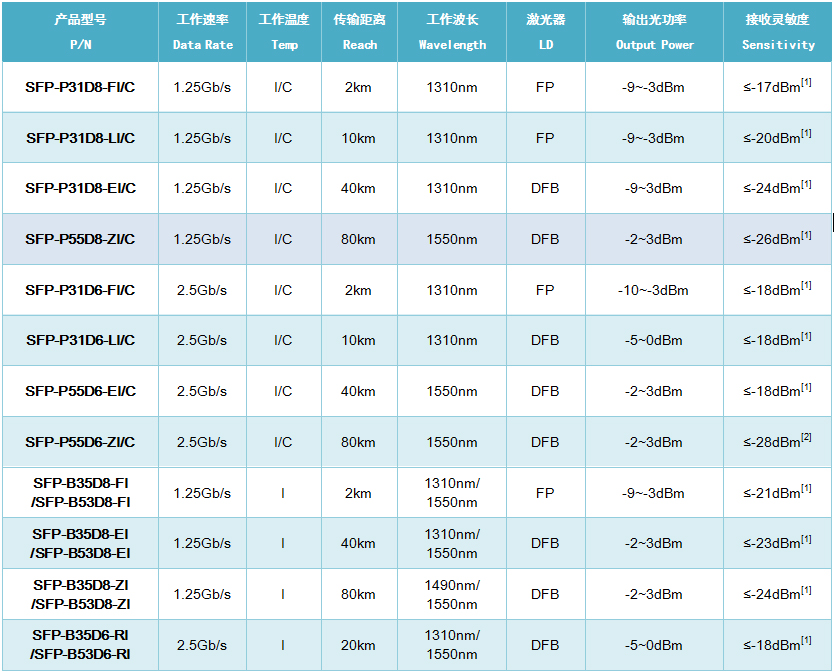Select product SFP-P31D8-FI/C

80,87
